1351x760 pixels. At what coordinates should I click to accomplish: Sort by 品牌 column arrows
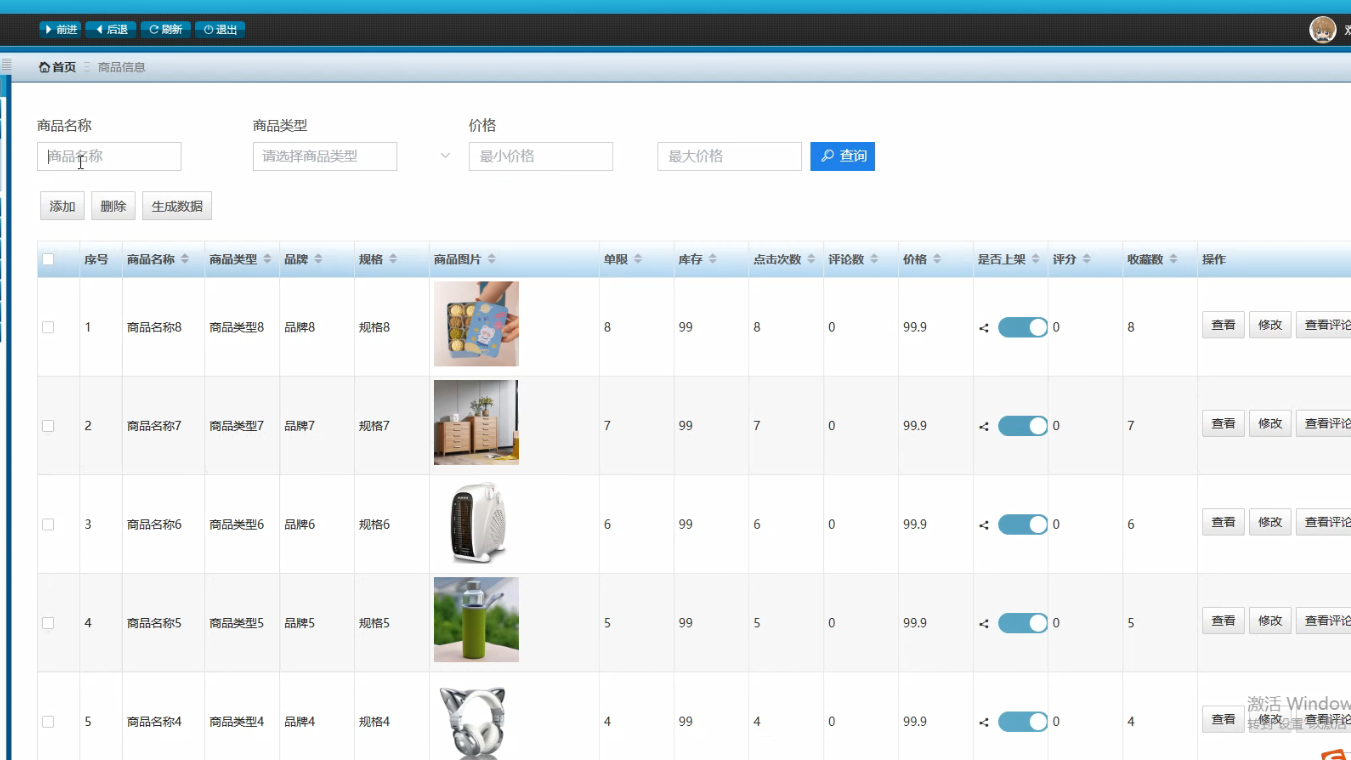coord(318,259)
